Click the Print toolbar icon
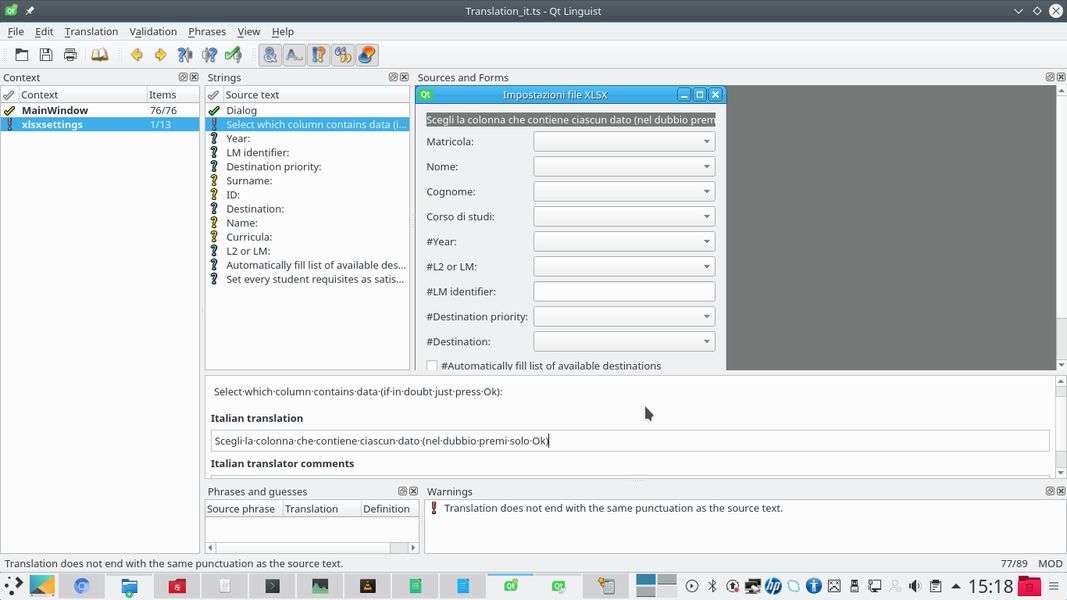 click(x=70, y=55)
